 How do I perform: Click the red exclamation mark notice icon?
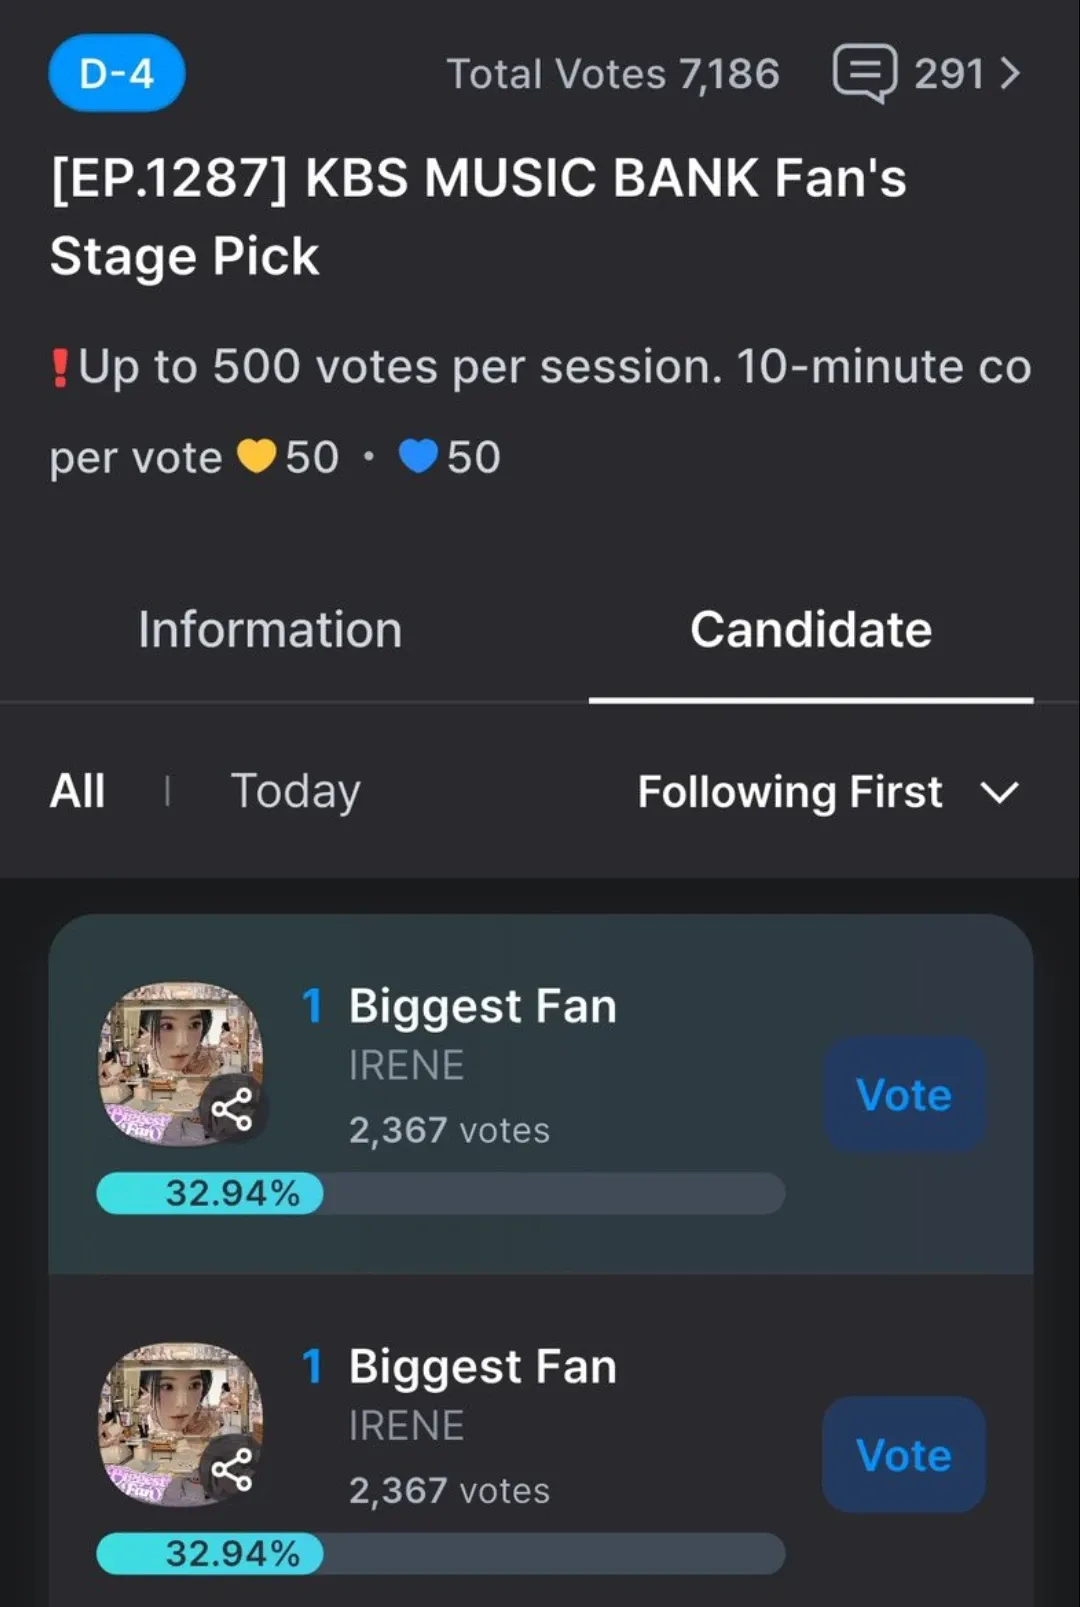[60, 367]
